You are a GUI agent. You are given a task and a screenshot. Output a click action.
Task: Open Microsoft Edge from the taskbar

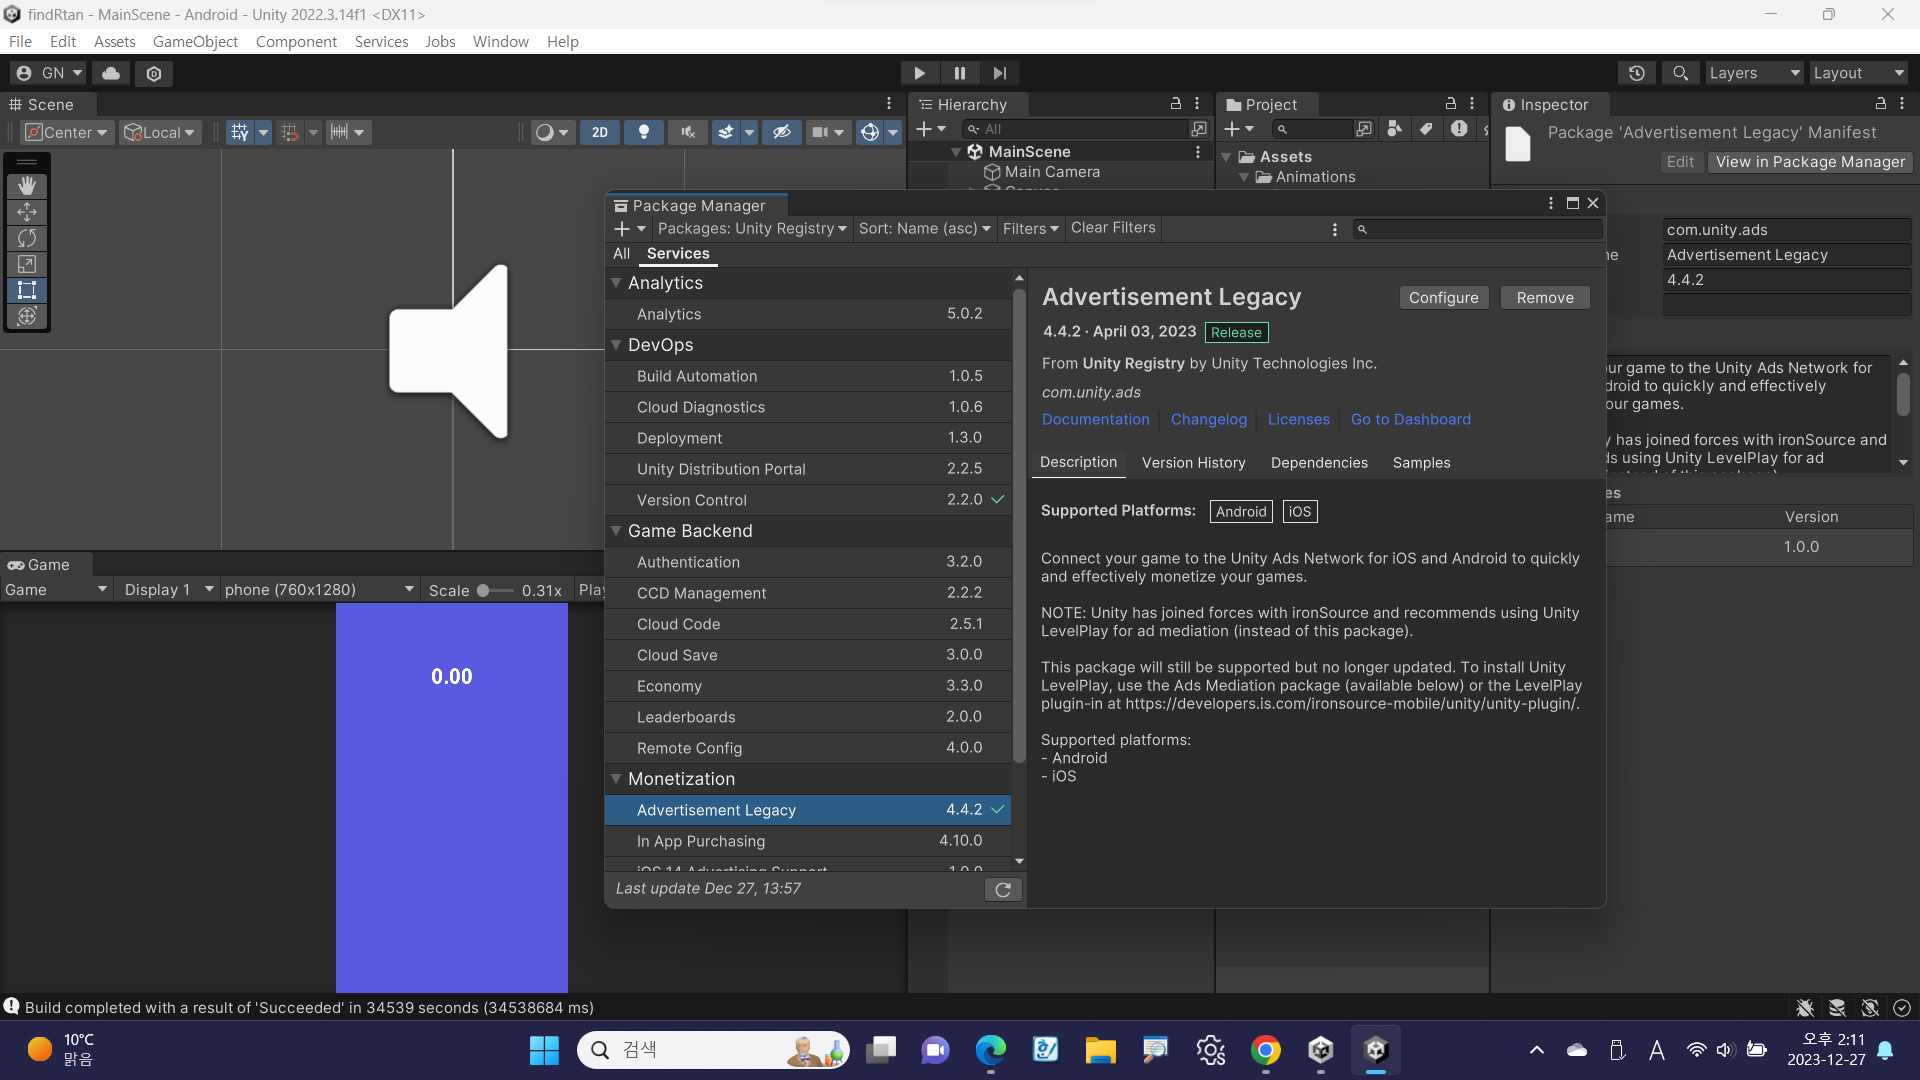[990, 1050]
